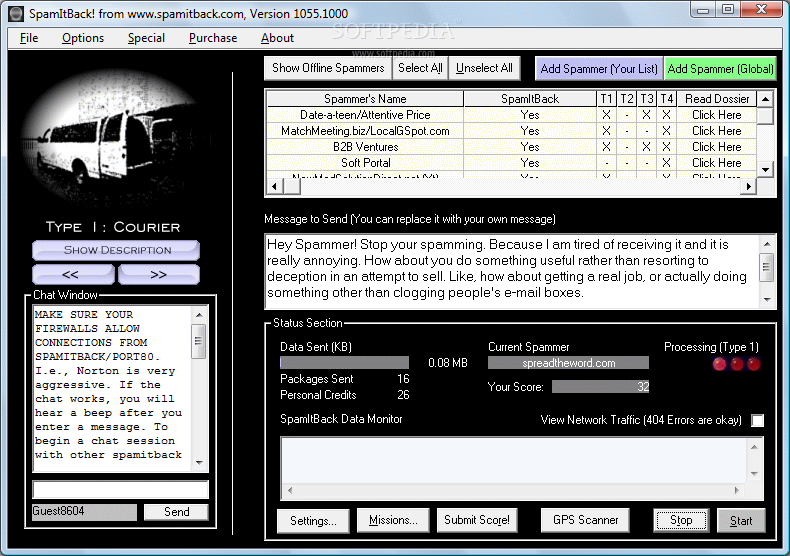The image size is (790, 556).
Task: Go to previous type with << button
Action: click(x=73, y=274)
